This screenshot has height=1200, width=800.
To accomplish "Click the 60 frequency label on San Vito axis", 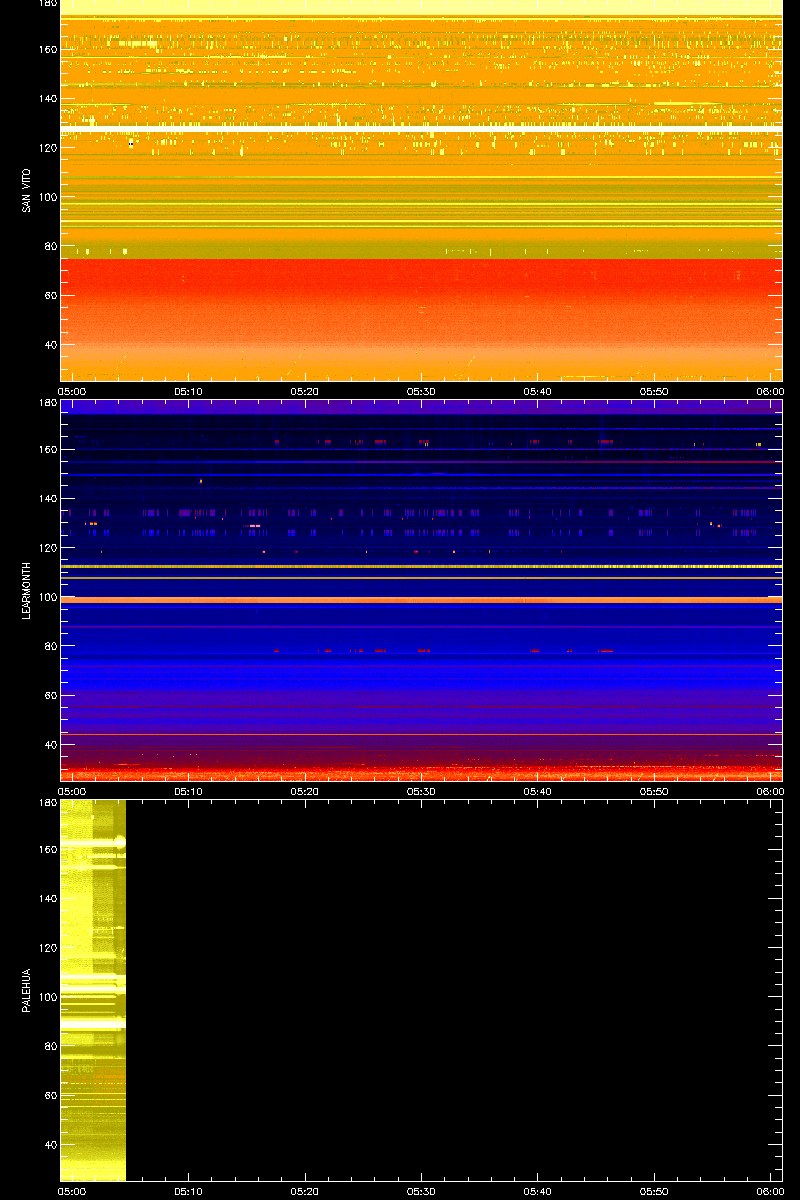I will pyautogui.click(x=49, y=296).
